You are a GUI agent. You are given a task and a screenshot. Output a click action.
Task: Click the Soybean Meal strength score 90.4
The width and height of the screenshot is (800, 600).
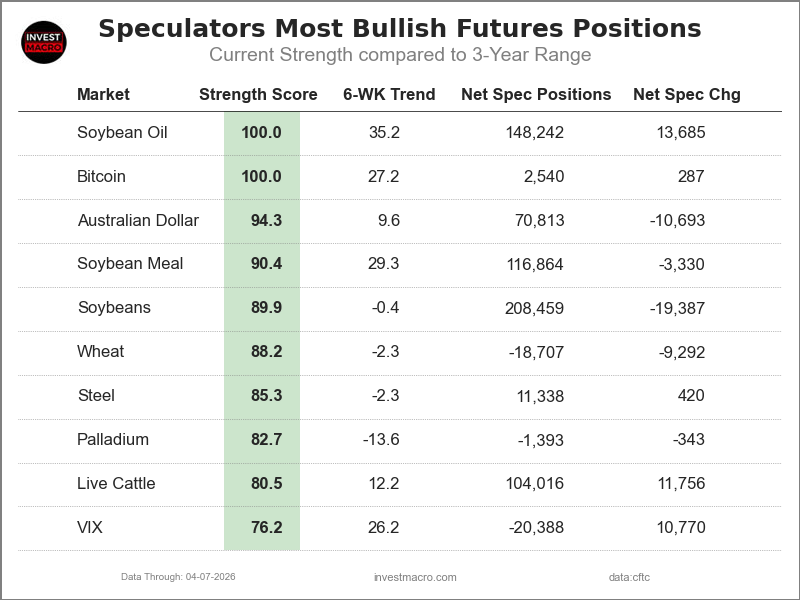[266, 264]
